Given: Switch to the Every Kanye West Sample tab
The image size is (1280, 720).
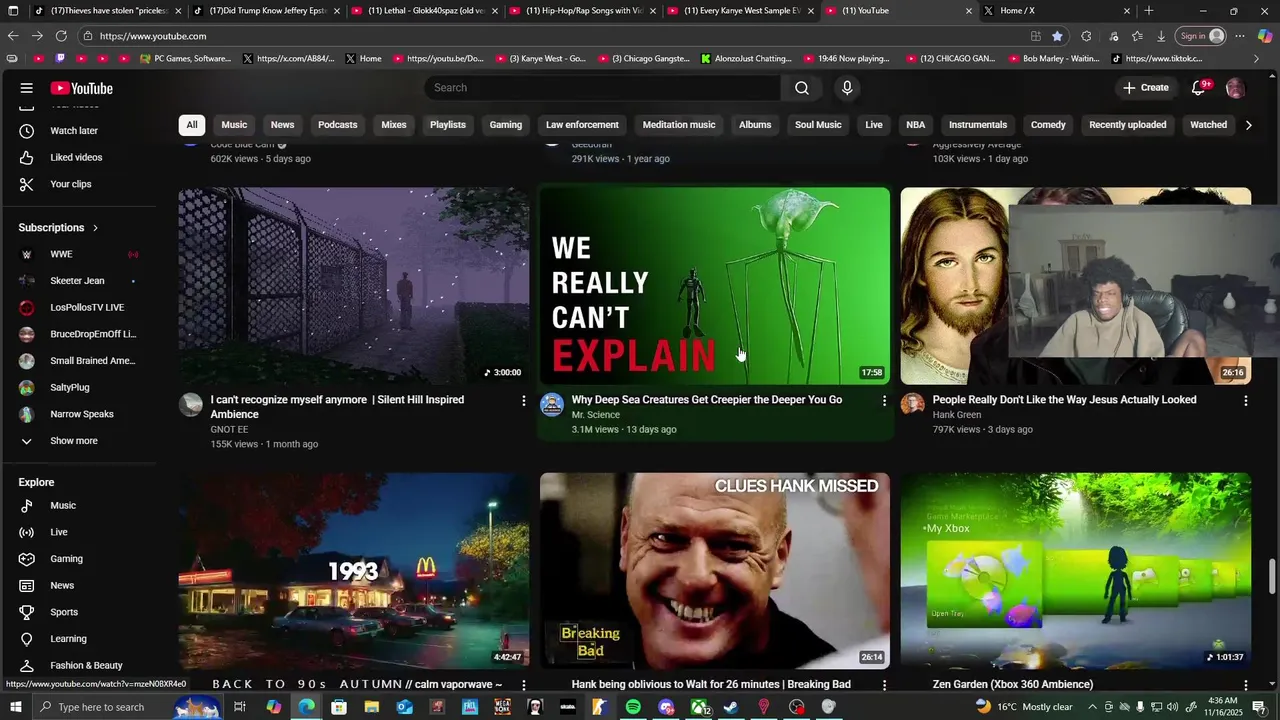Looking at the screenshot, I should tap(741, 11).
